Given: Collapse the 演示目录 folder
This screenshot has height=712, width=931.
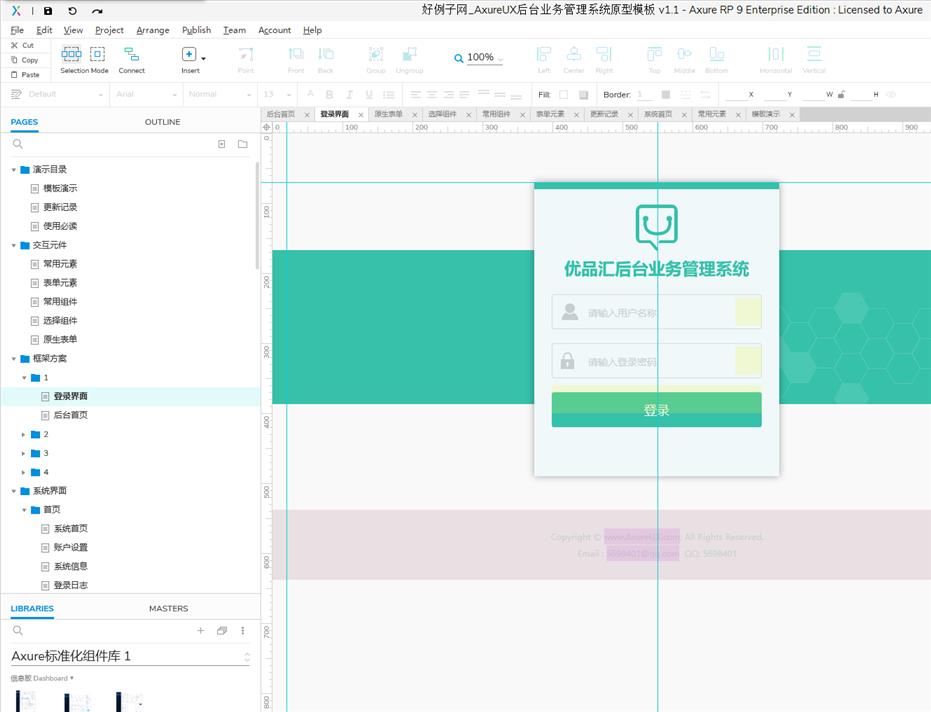Looking at the screenshot, I should tap(14, 170).
